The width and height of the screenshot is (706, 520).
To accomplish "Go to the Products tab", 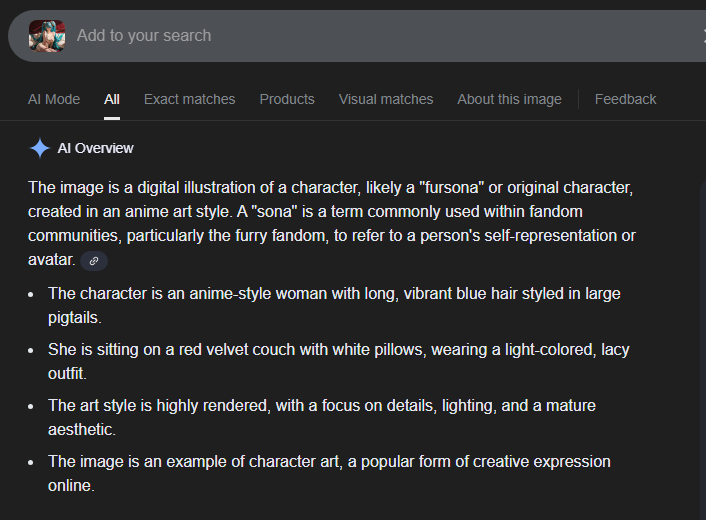I will [x=287, y=99].
